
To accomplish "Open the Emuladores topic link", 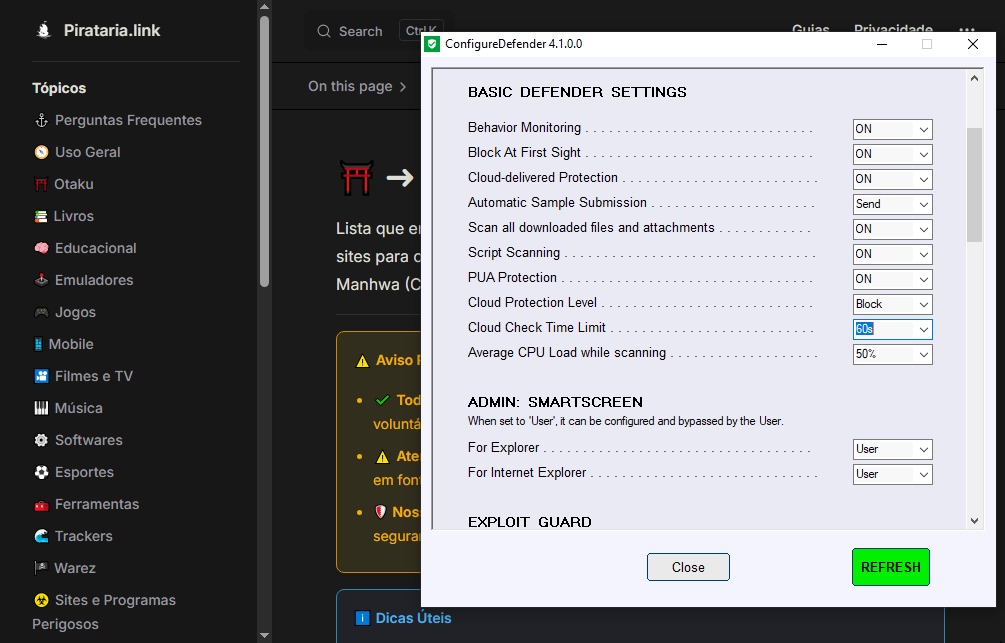I will pos(94,281).
